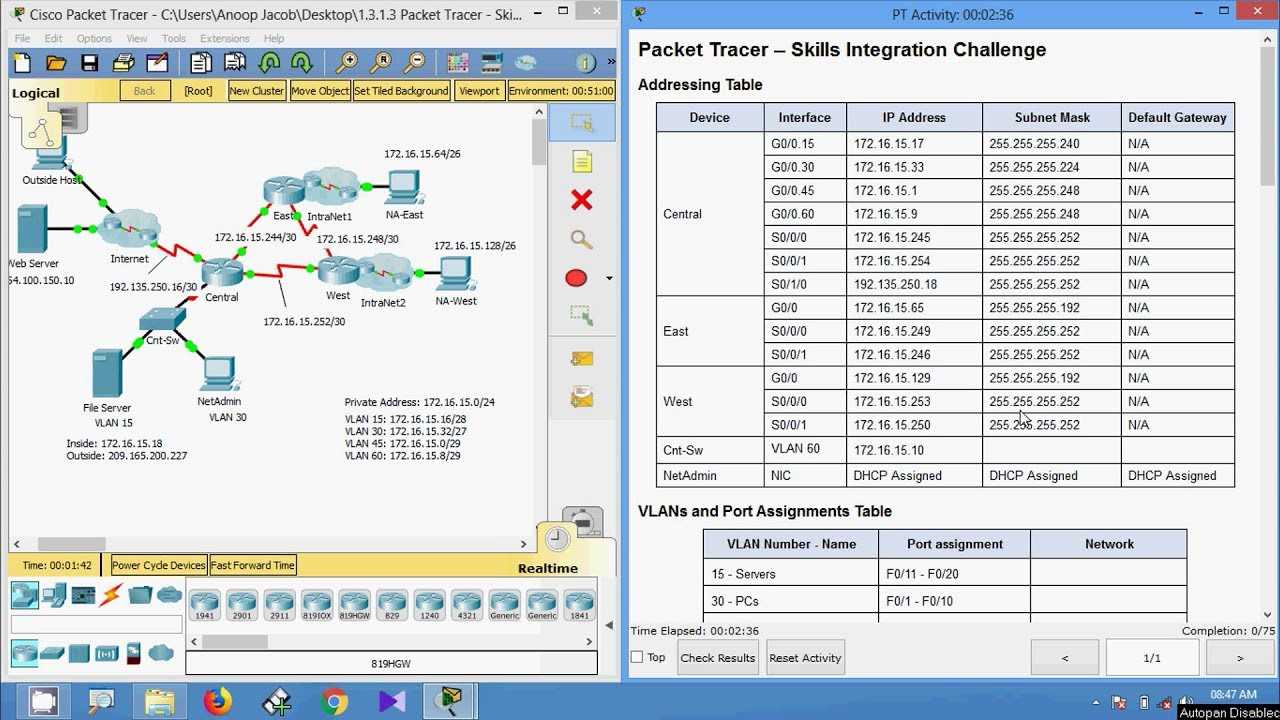This screenshot has height=720, width=1280.
Task: Click the NetAdmin PC in the topology
Action: coord(218,375)
